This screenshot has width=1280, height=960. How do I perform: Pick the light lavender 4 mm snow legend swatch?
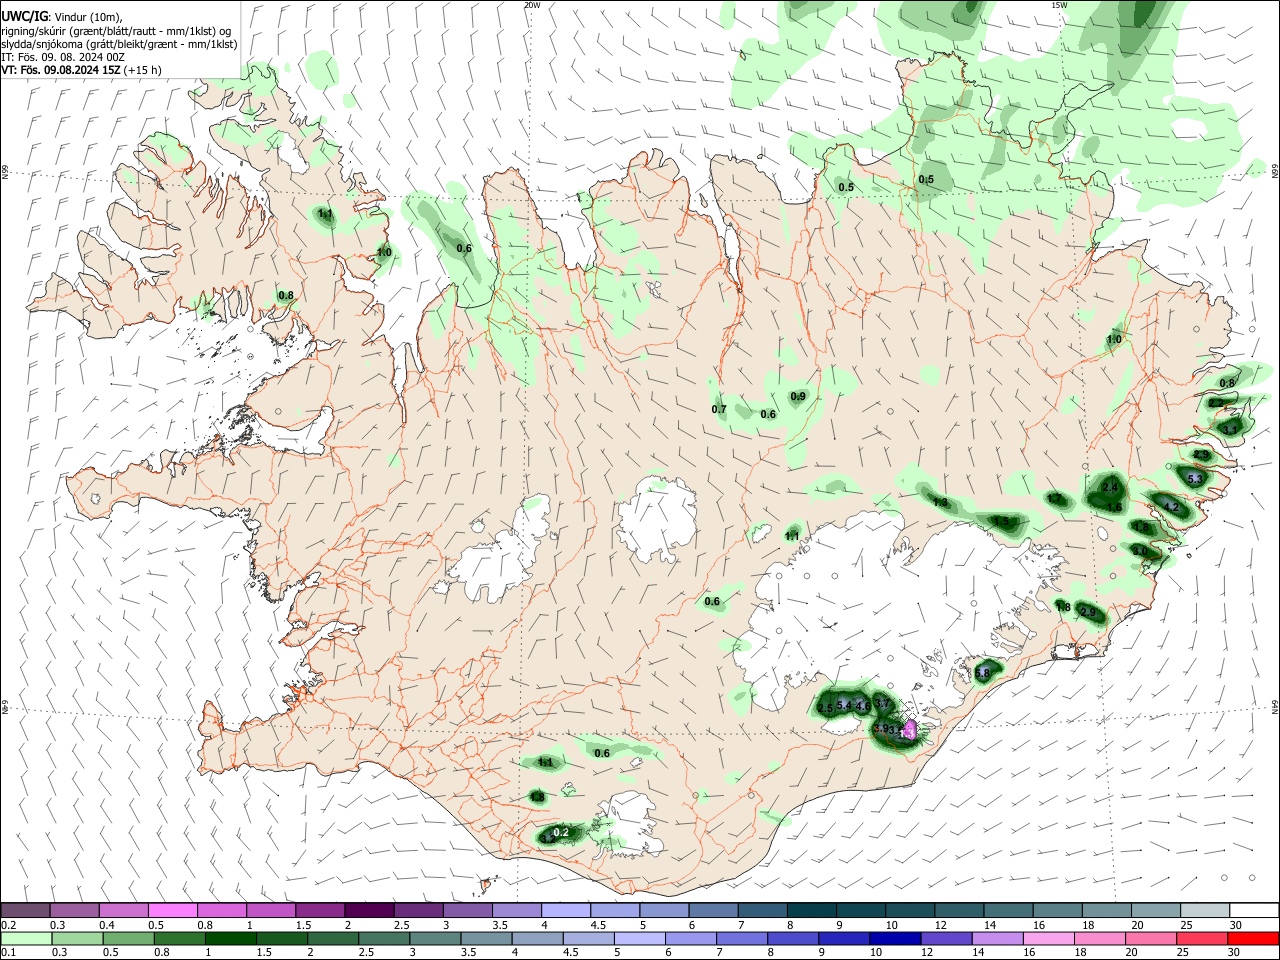[566, 910]
